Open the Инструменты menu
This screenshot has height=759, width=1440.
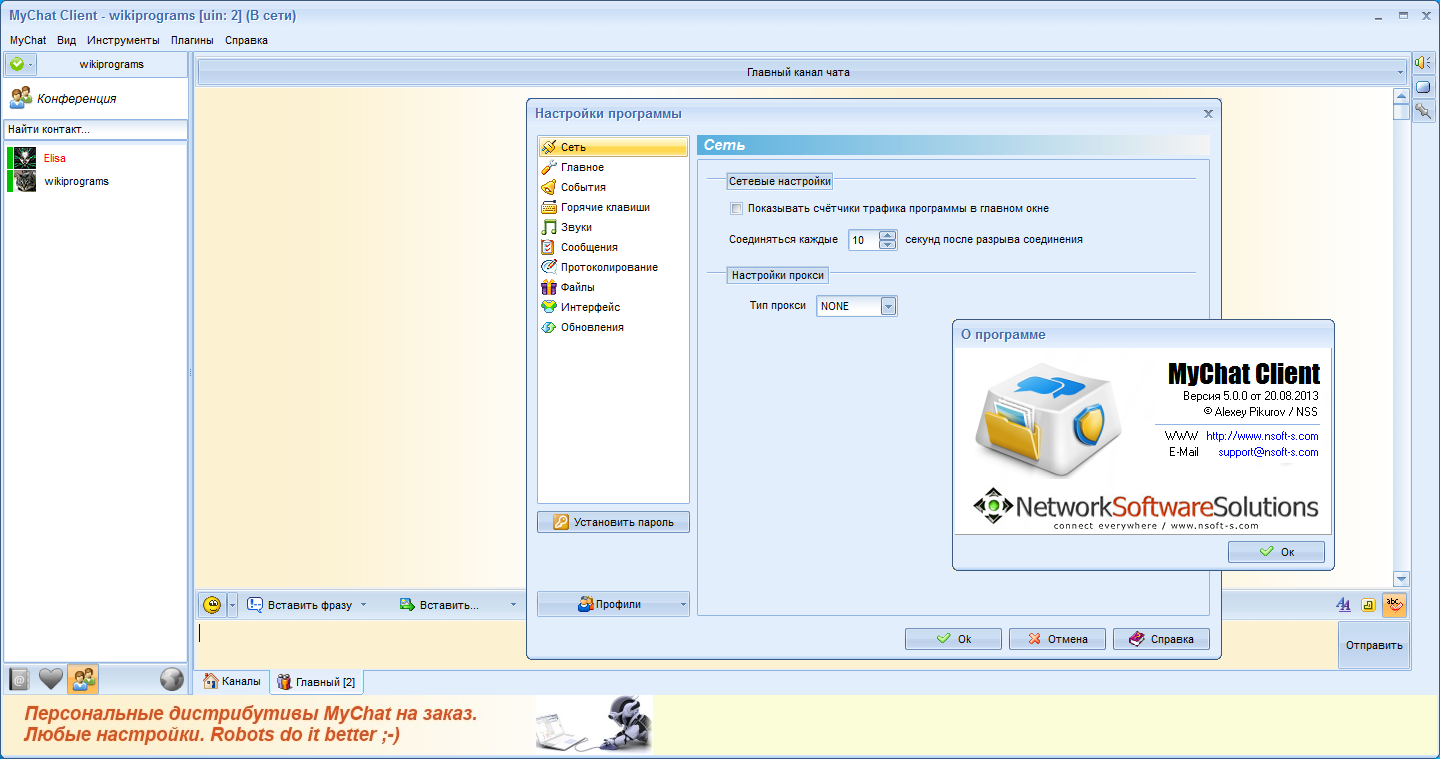[123, 40]
